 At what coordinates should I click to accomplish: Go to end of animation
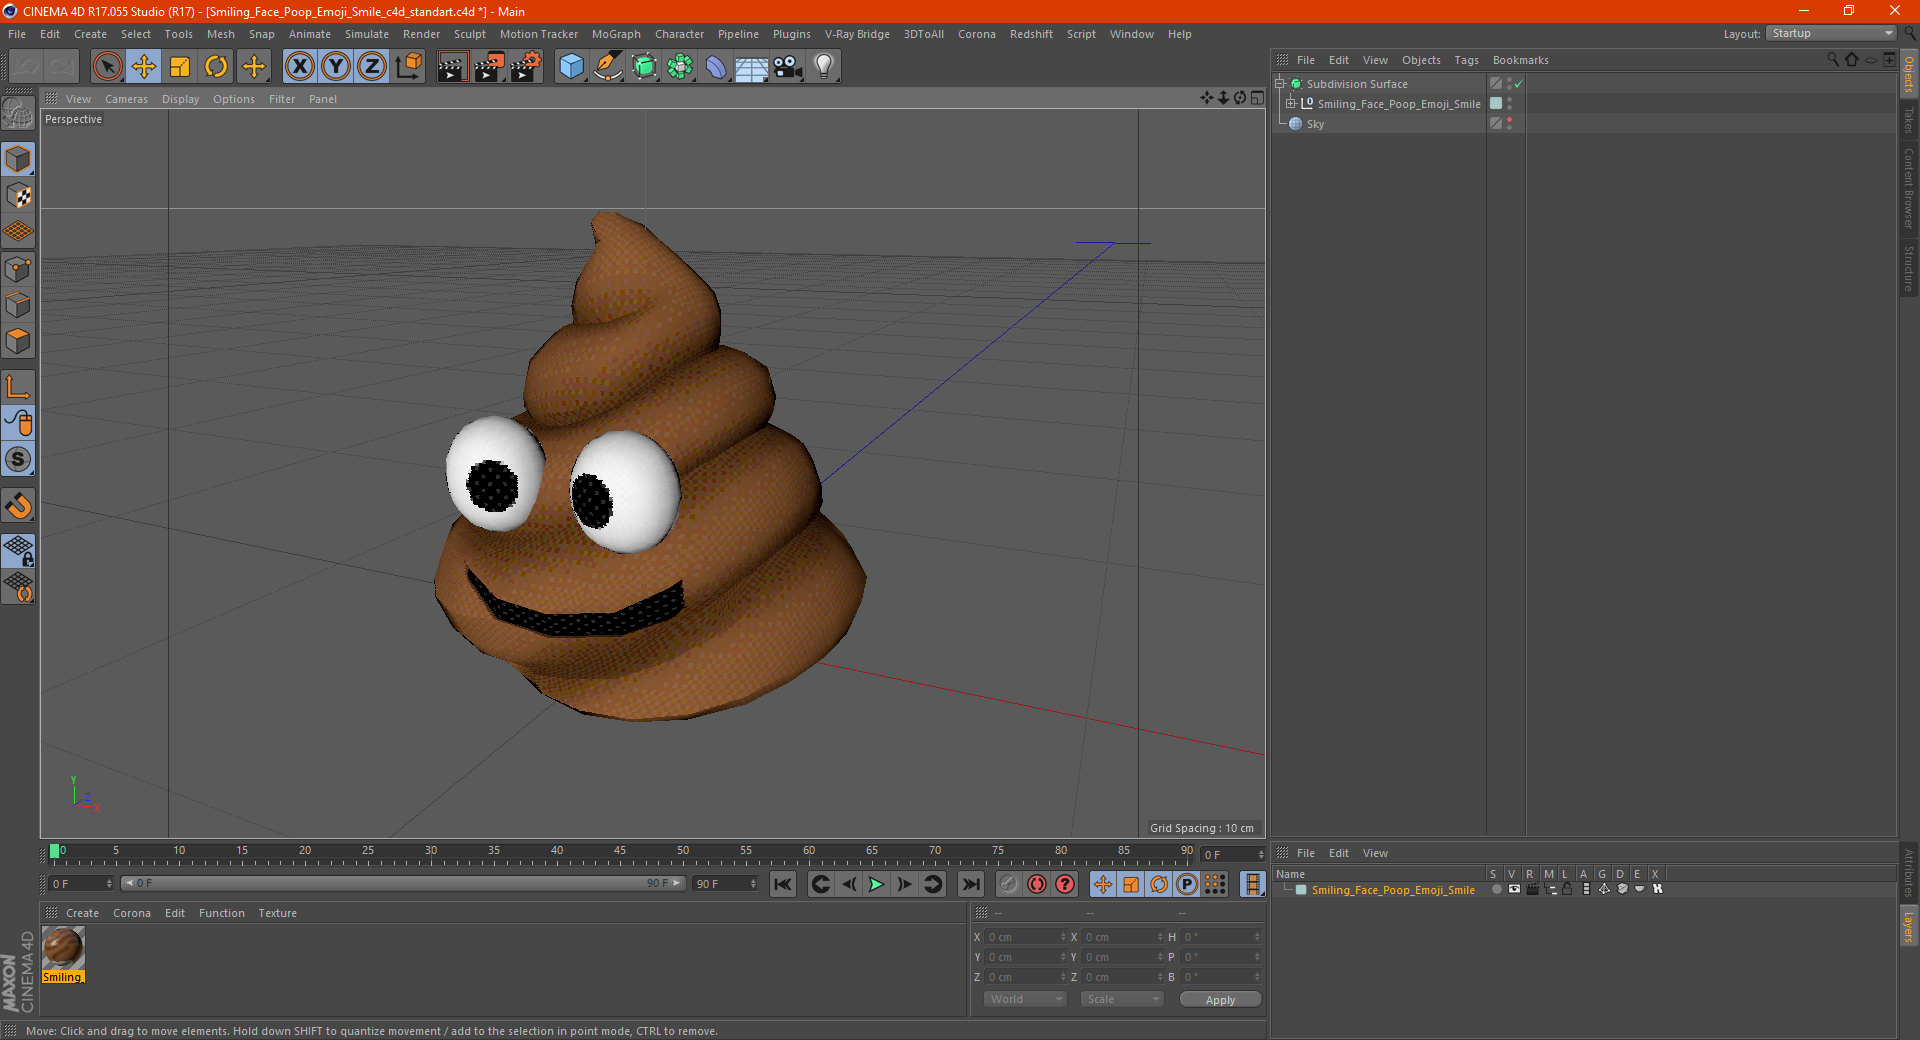pos(970,884)
